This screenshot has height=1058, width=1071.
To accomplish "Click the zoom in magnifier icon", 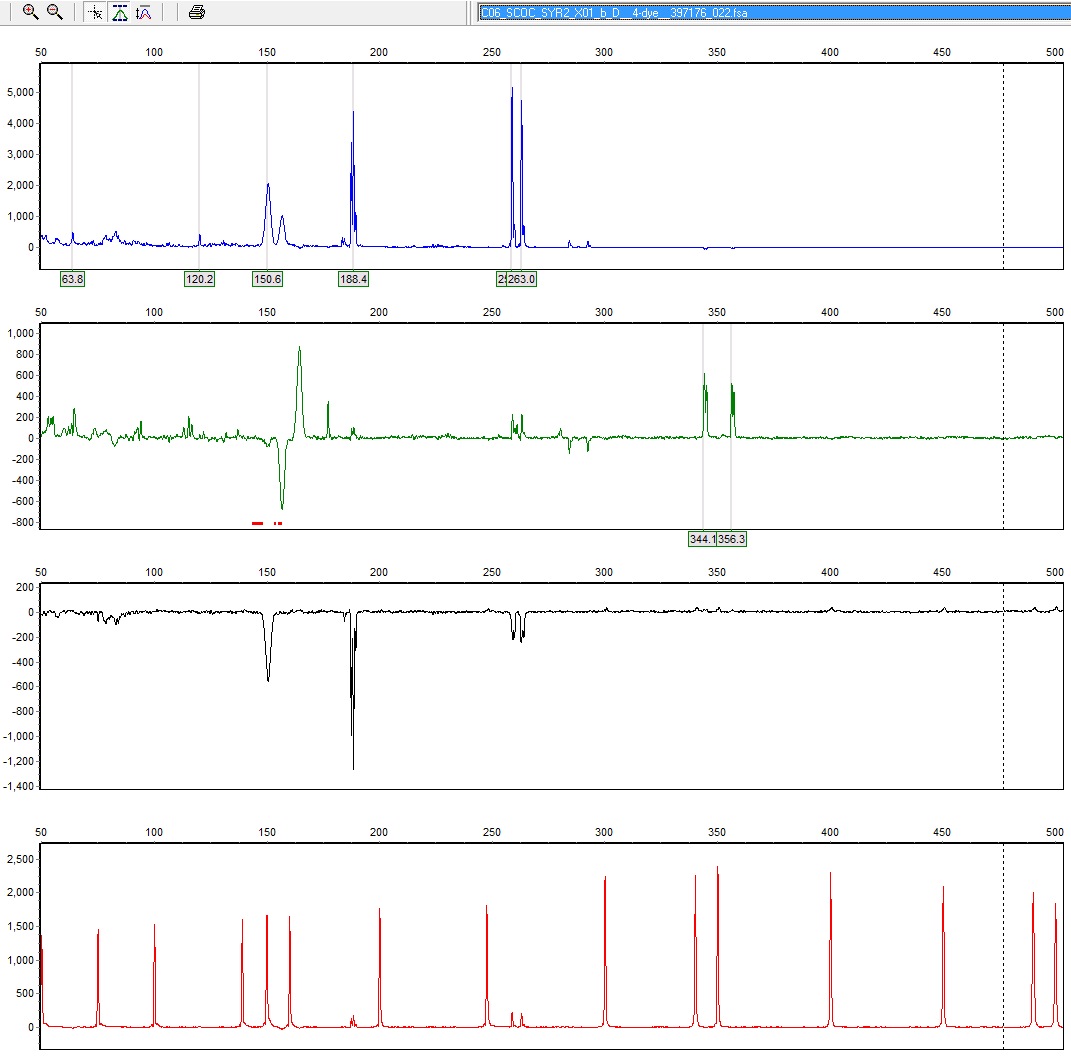I will (30, 12).
